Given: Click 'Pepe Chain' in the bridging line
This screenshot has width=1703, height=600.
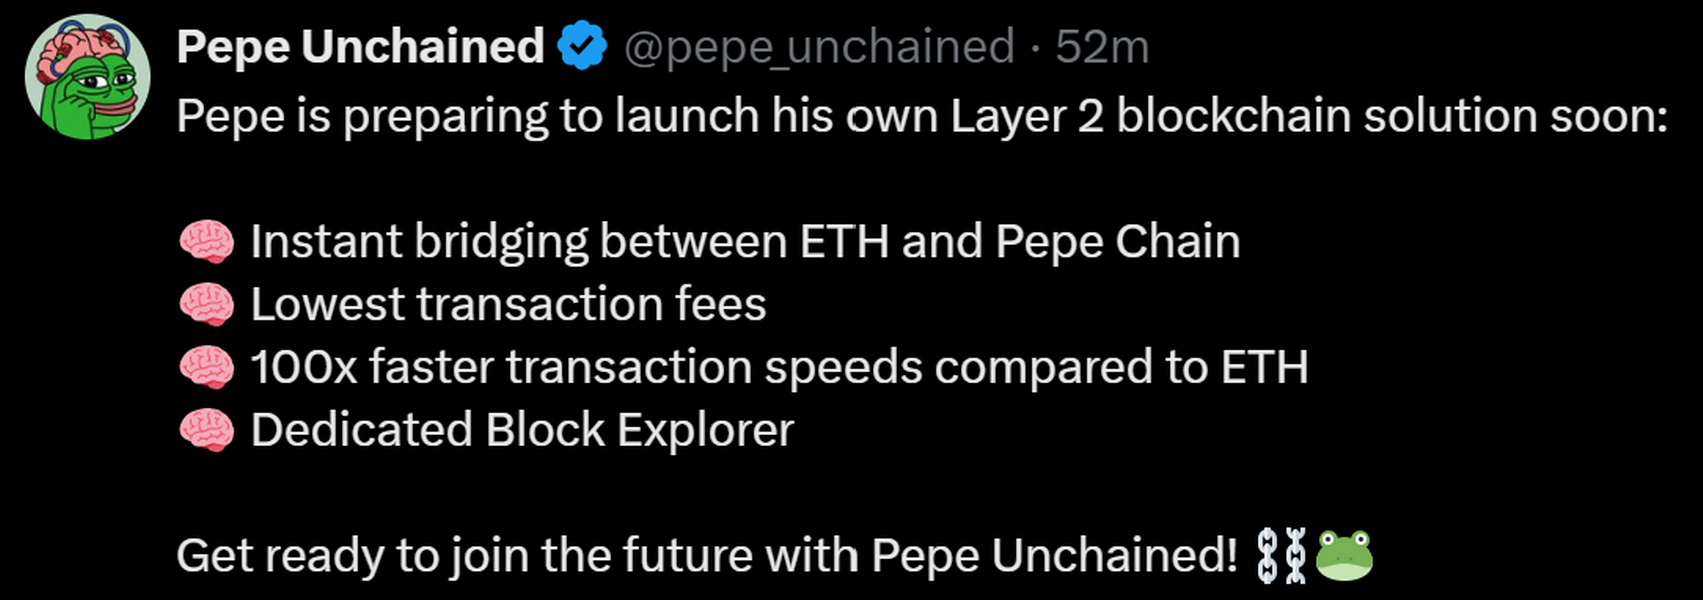Looking at the screenshot, I should click(x=1117, y=243).
